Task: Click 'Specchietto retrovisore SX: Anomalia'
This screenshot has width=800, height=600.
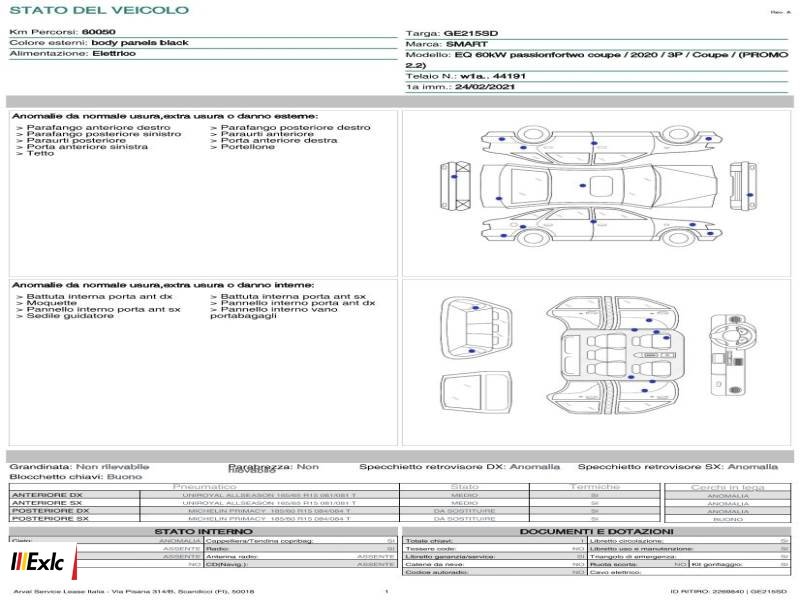Action: point(678,467)
